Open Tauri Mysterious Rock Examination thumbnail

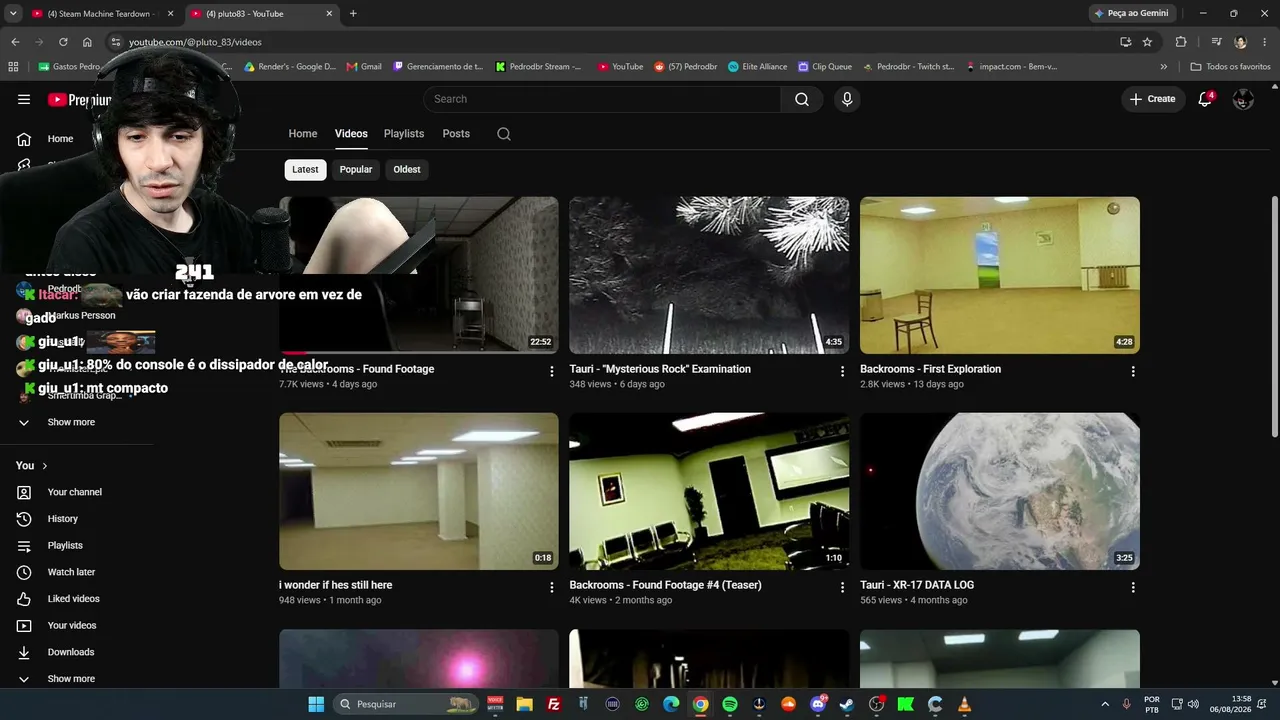(709, 275)
